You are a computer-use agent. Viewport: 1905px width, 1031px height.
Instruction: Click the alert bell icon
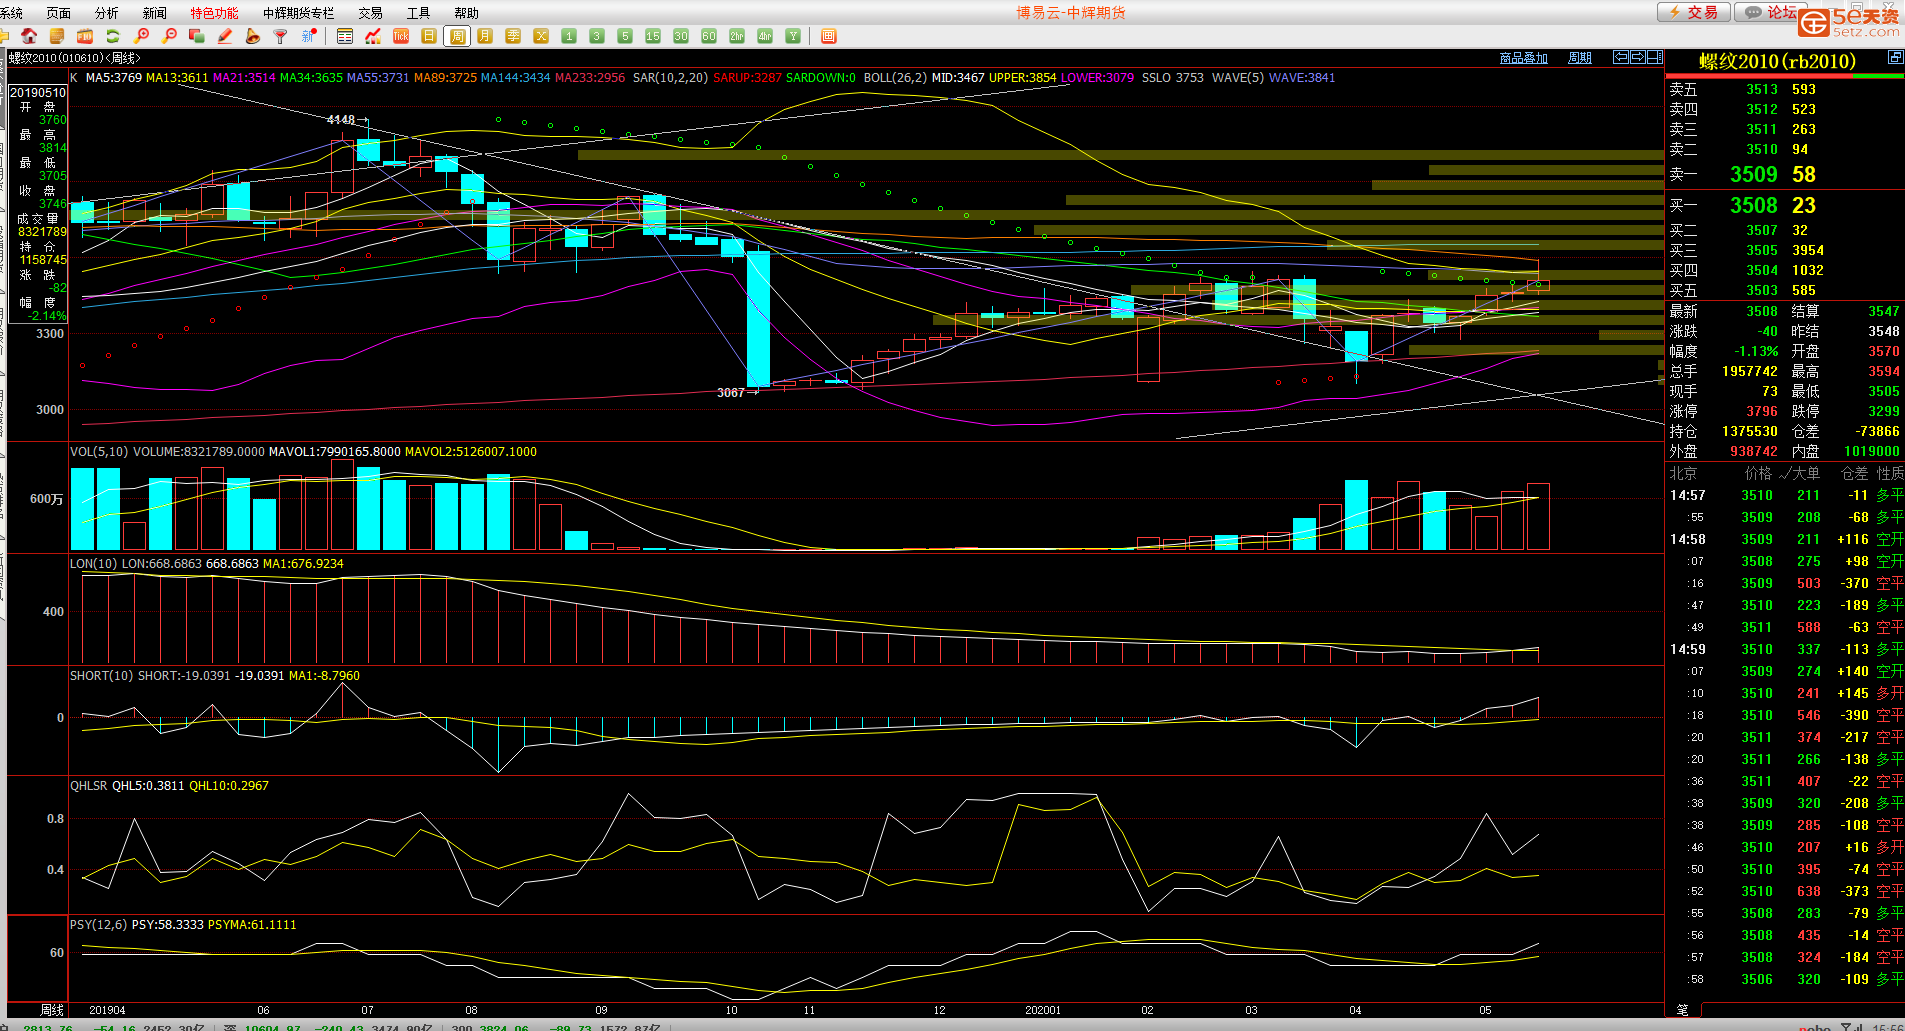tap(253, 36)
